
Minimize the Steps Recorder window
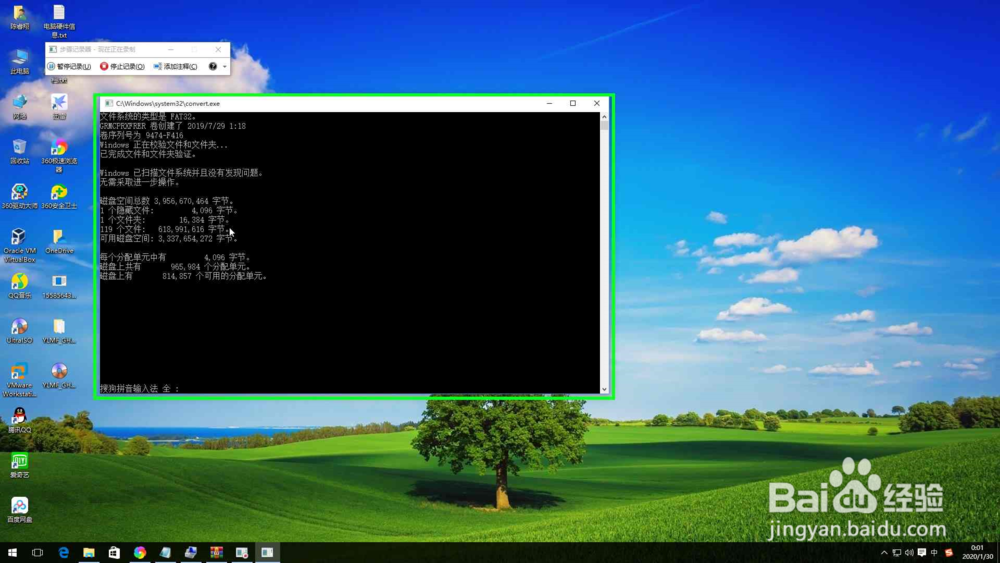(171, 50)
